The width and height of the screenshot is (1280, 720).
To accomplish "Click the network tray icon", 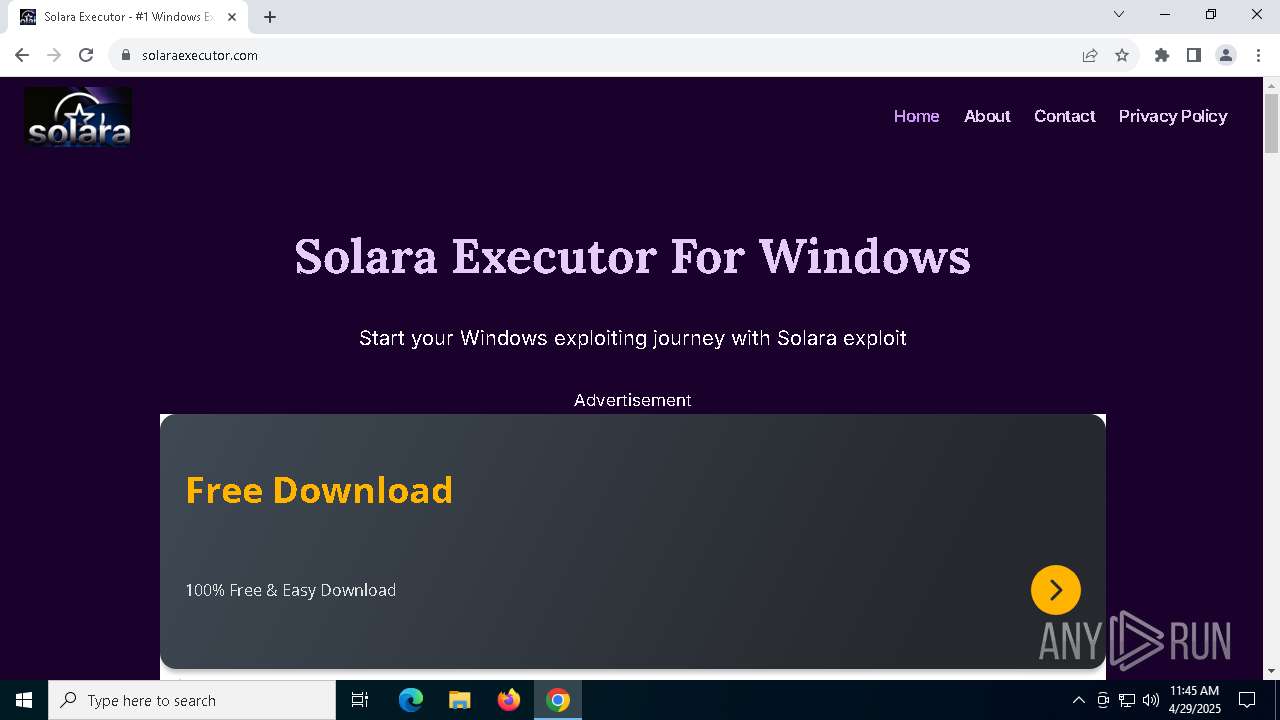I will coord(1127,700).
